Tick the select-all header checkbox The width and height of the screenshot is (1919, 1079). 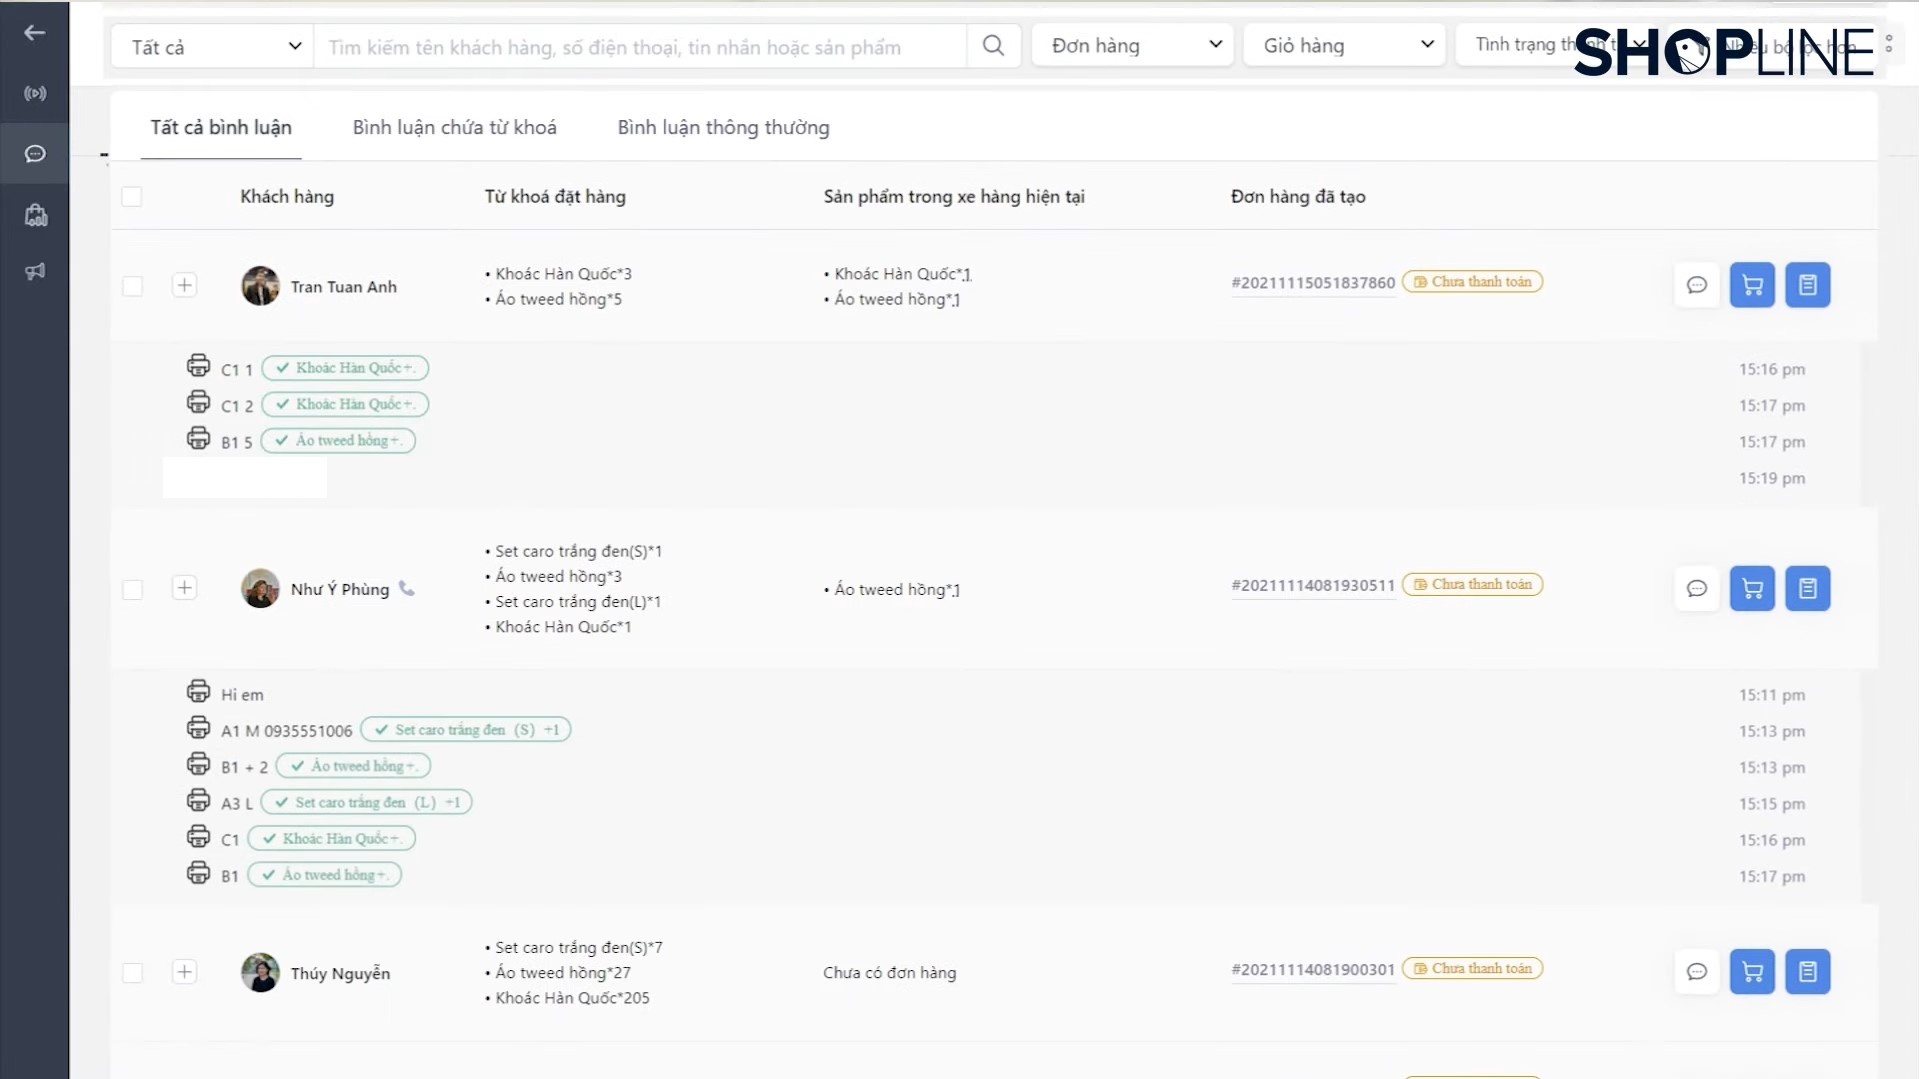click(x=132, y=197)
